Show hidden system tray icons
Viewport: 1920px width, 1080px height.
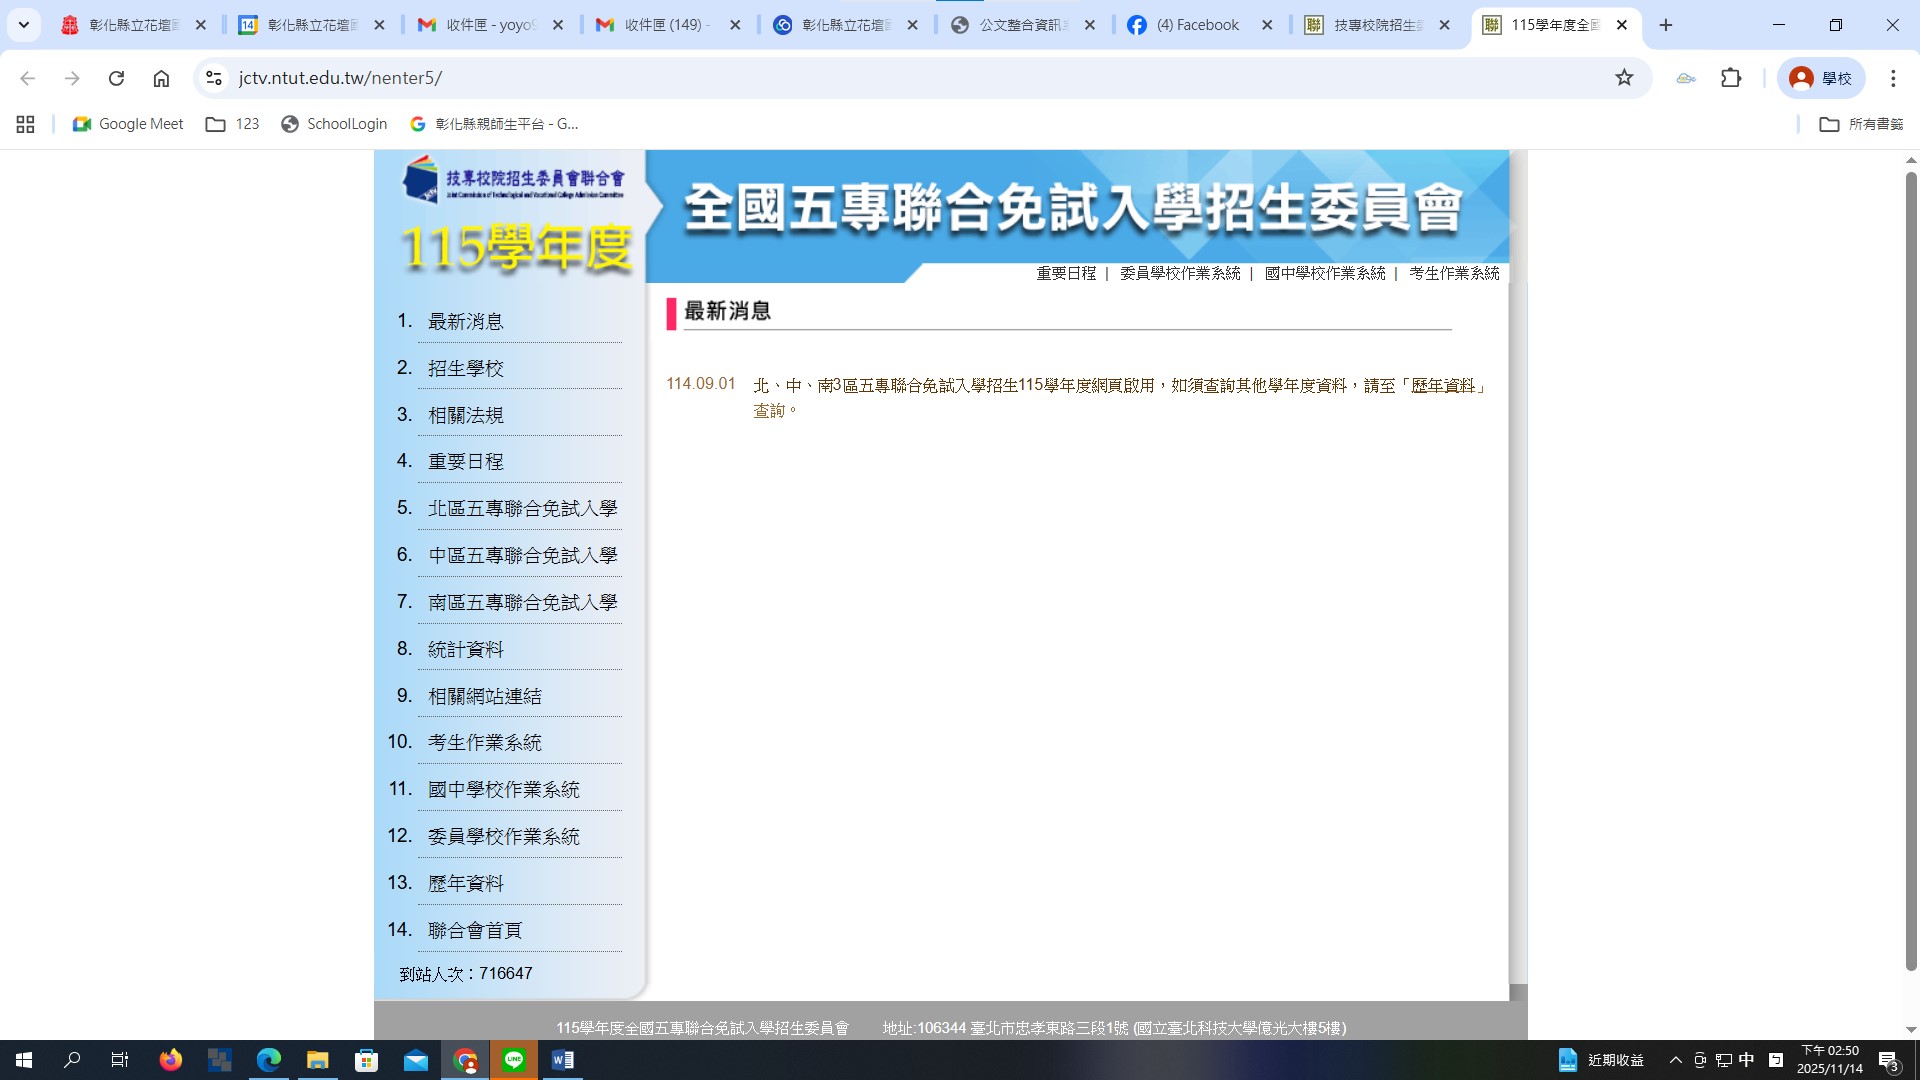tap(1676, 1060)
